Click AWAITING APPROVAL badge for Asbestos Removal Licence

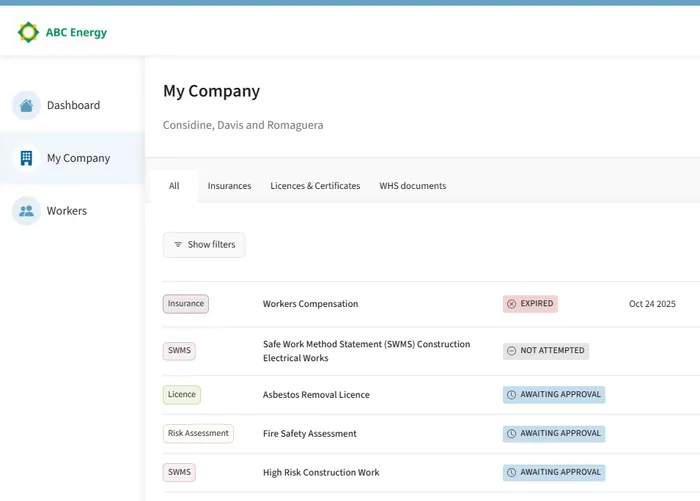[554, 395]
